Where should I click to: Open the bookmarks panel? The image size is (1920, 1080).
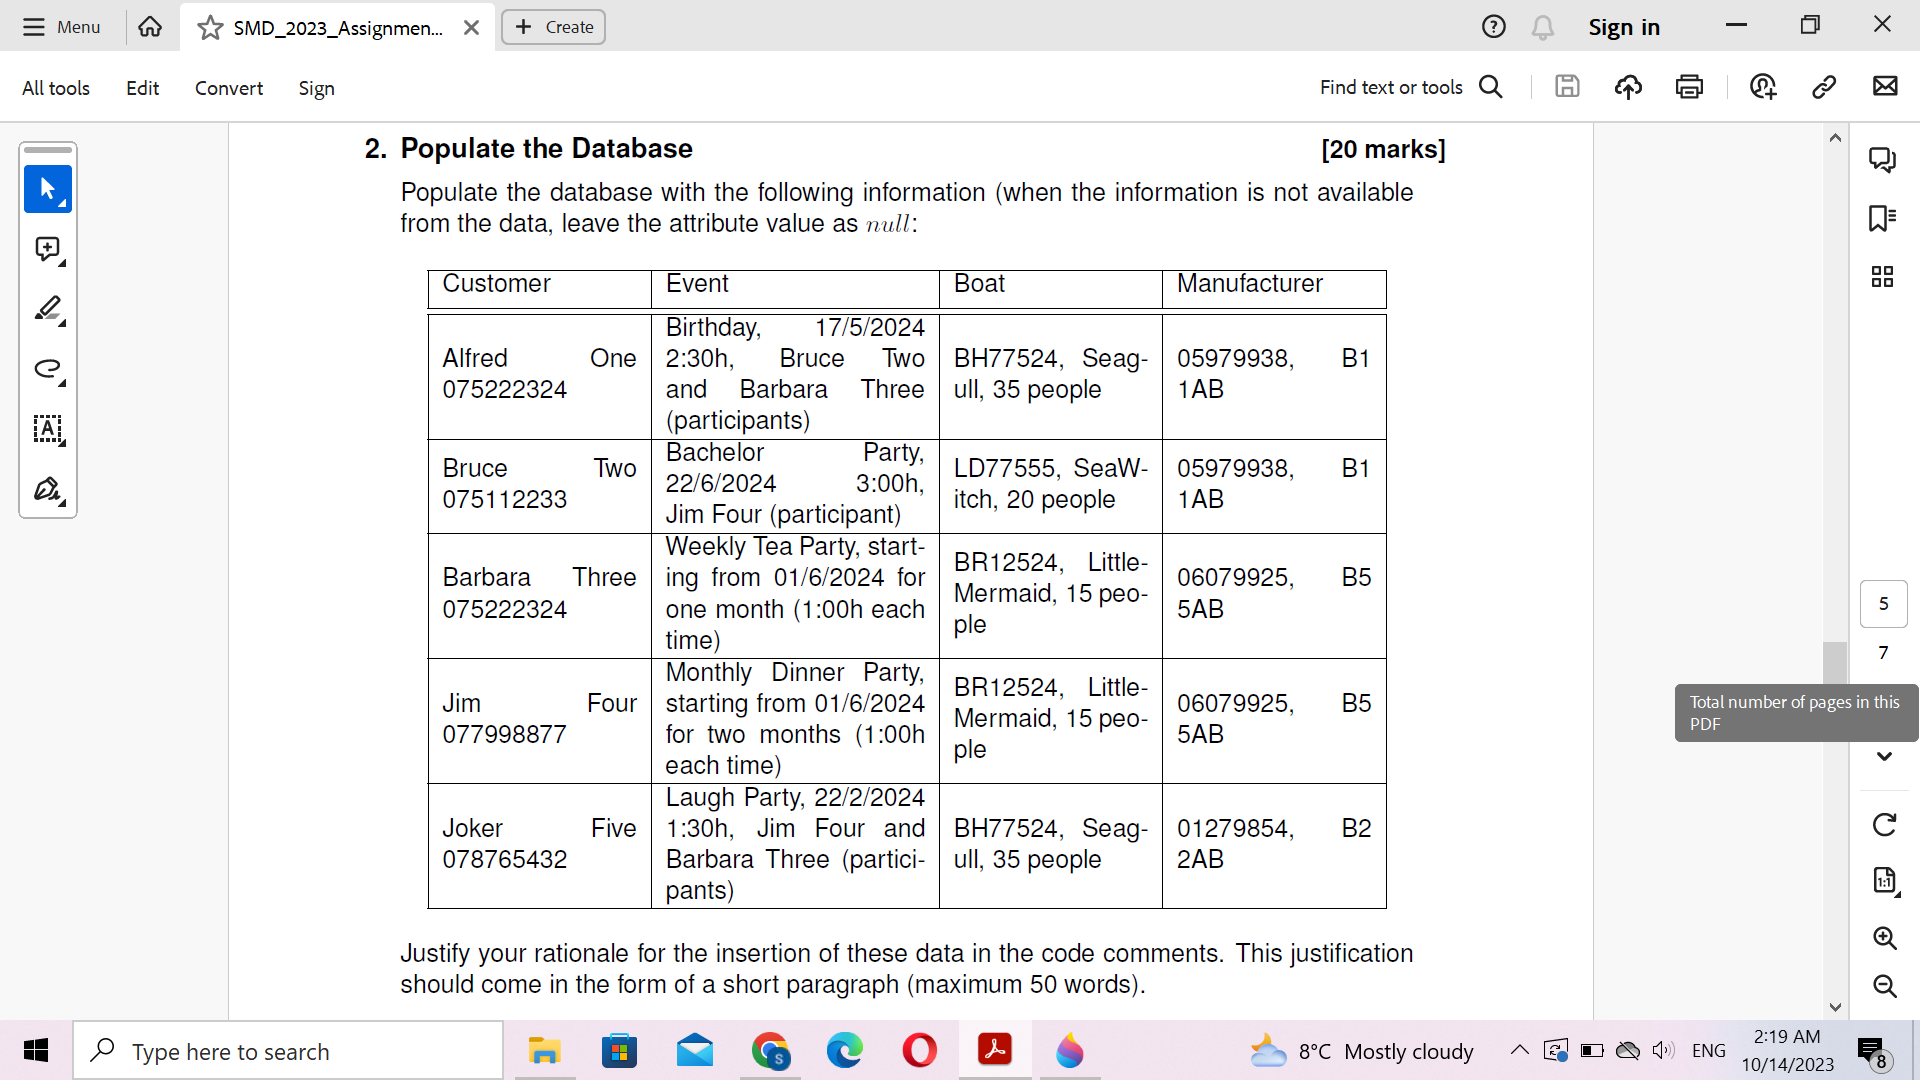point(1882,218)
